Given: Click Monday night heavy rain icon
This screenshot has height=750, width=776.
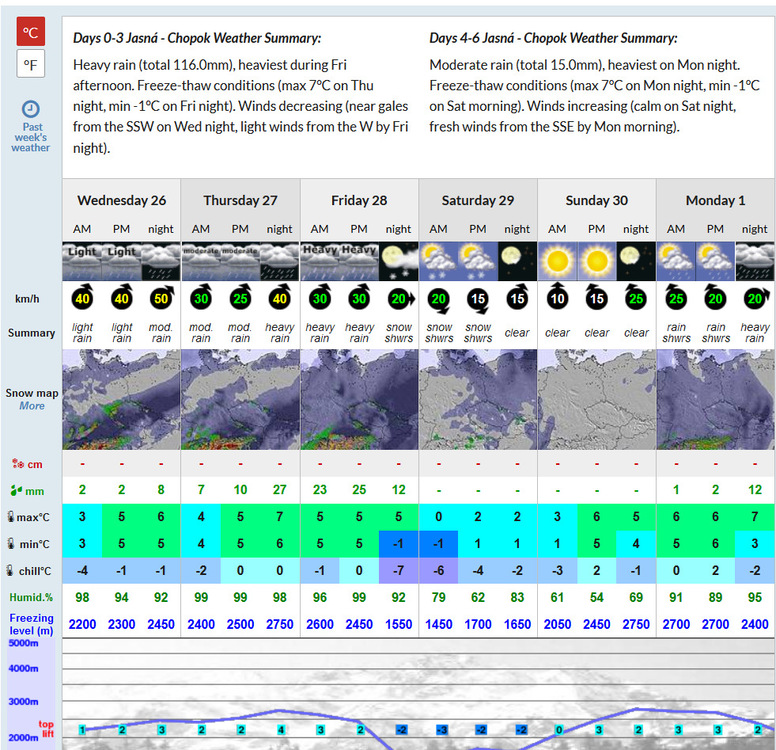Looking at the screenshot, I should click(x=755, y=261).
